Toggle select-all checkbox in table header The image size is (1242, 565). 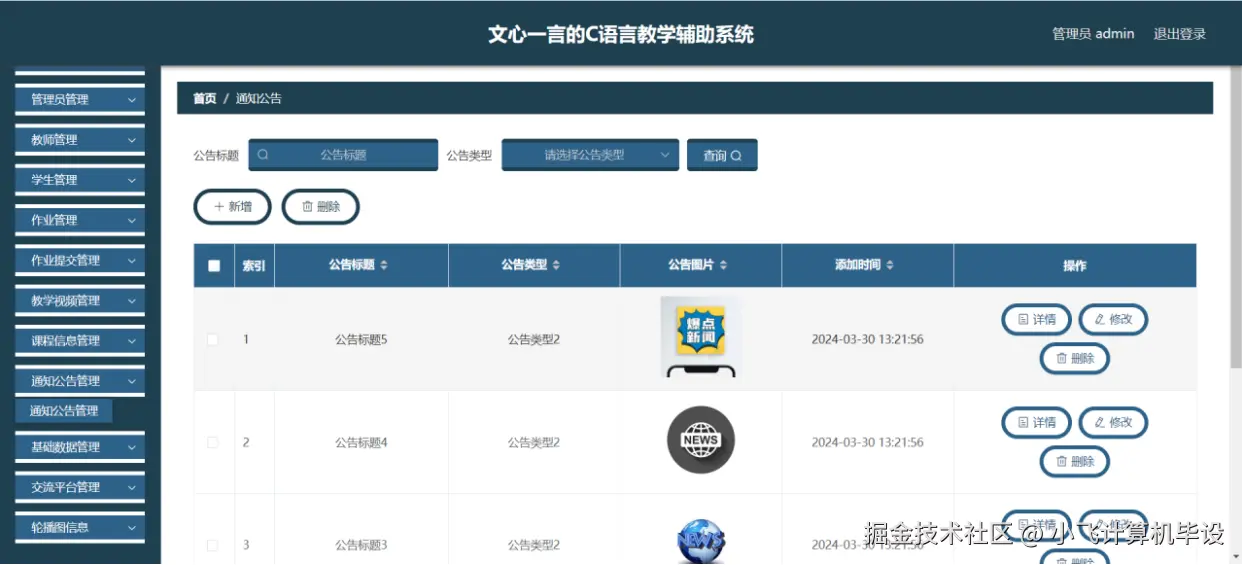coord(214,266)
